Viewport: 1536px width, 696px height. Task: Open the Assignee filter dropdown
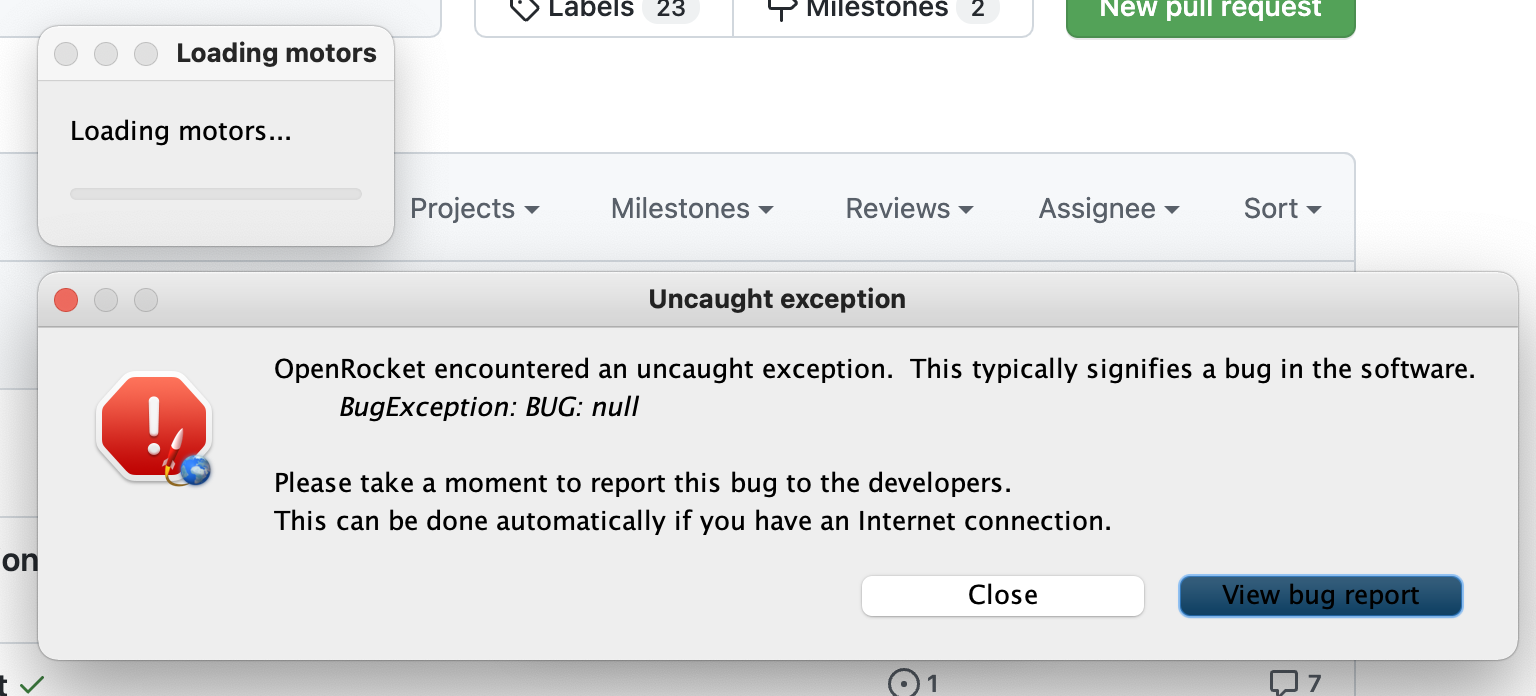pos(1109,208)
